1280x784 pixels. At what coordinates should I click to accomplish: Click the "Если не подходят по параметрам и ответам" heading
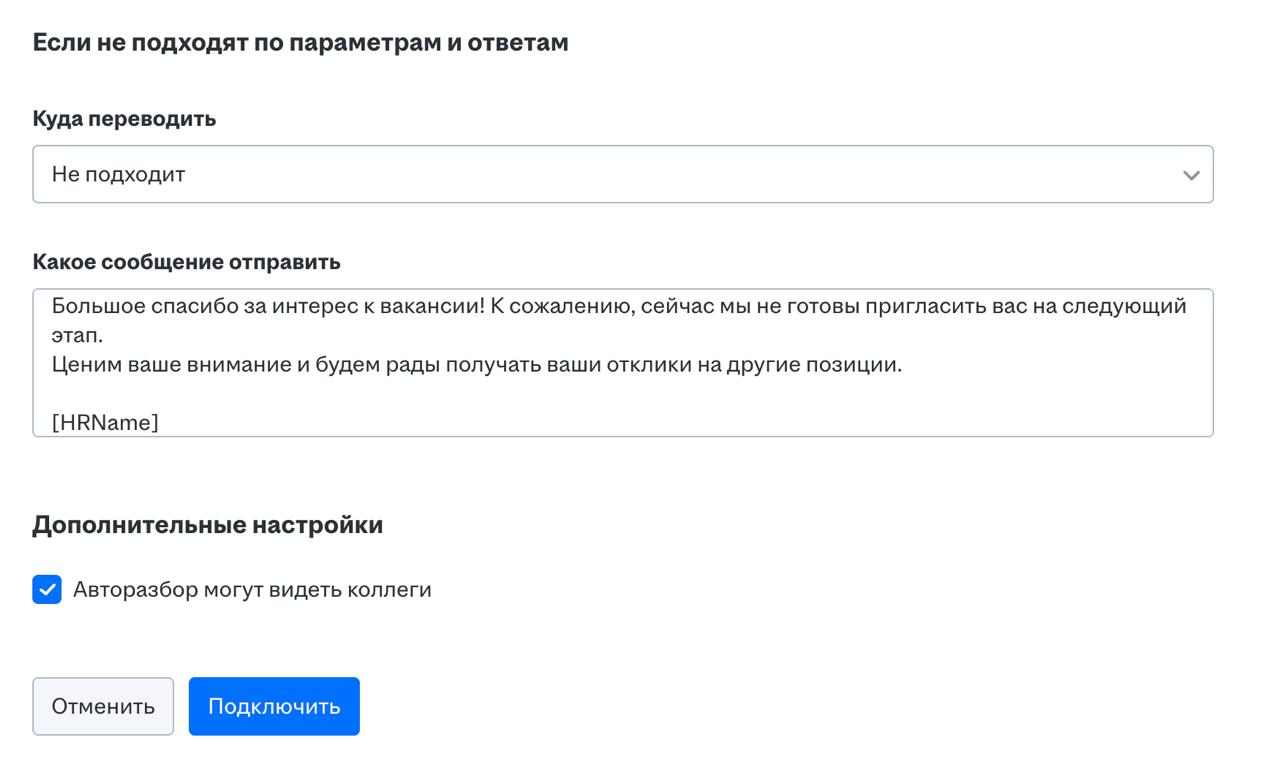click(x=300, y=42)
